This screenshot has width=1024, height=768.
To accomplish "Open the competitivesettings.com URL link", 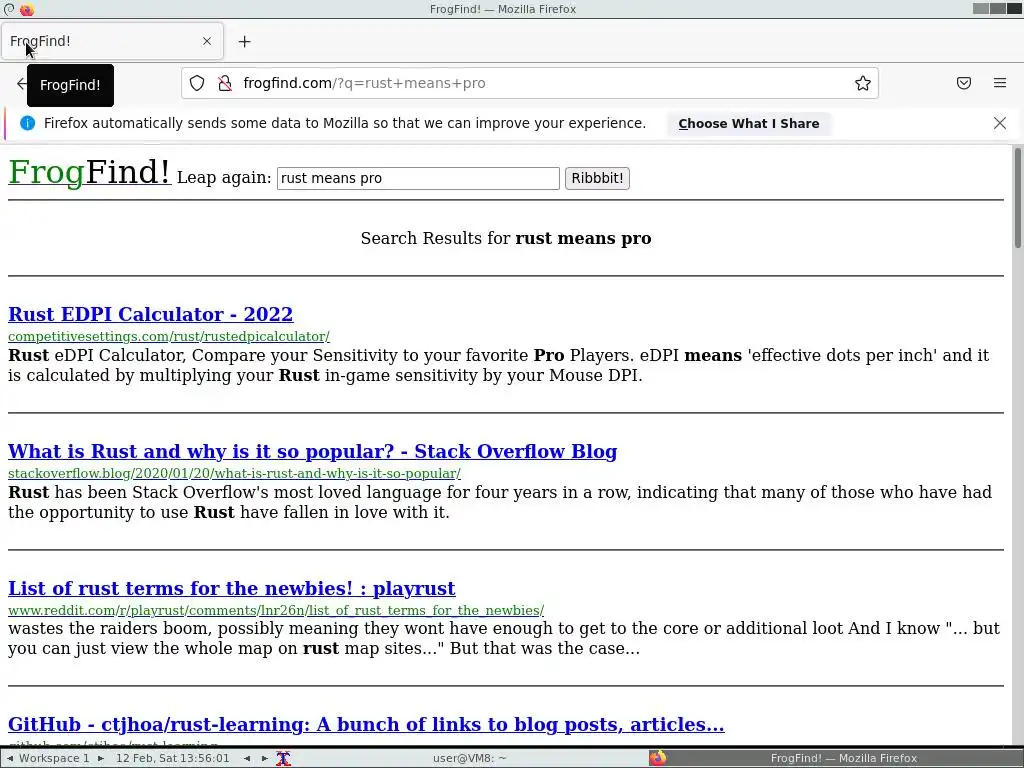I will click(x=168, y=336).
